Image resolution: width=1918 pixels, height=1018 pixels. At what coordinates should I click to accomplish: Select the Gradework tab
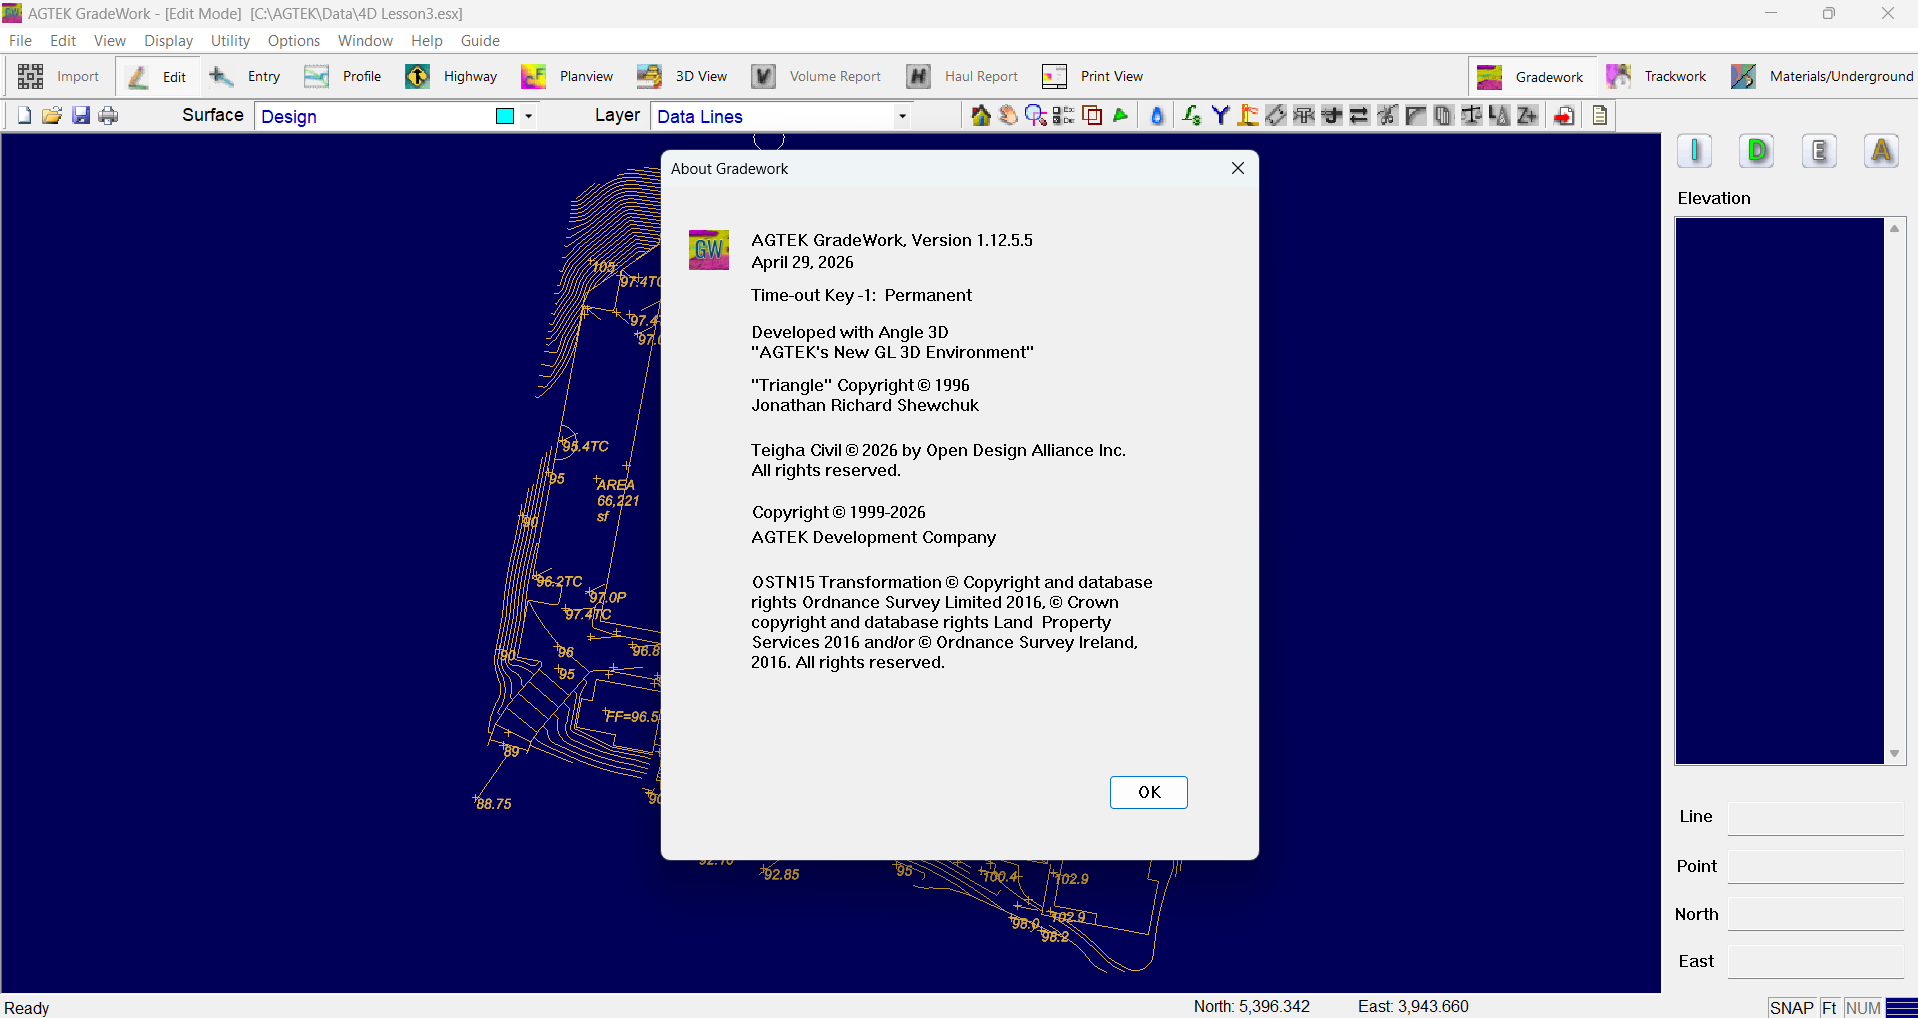click(x=1531, y=77)
